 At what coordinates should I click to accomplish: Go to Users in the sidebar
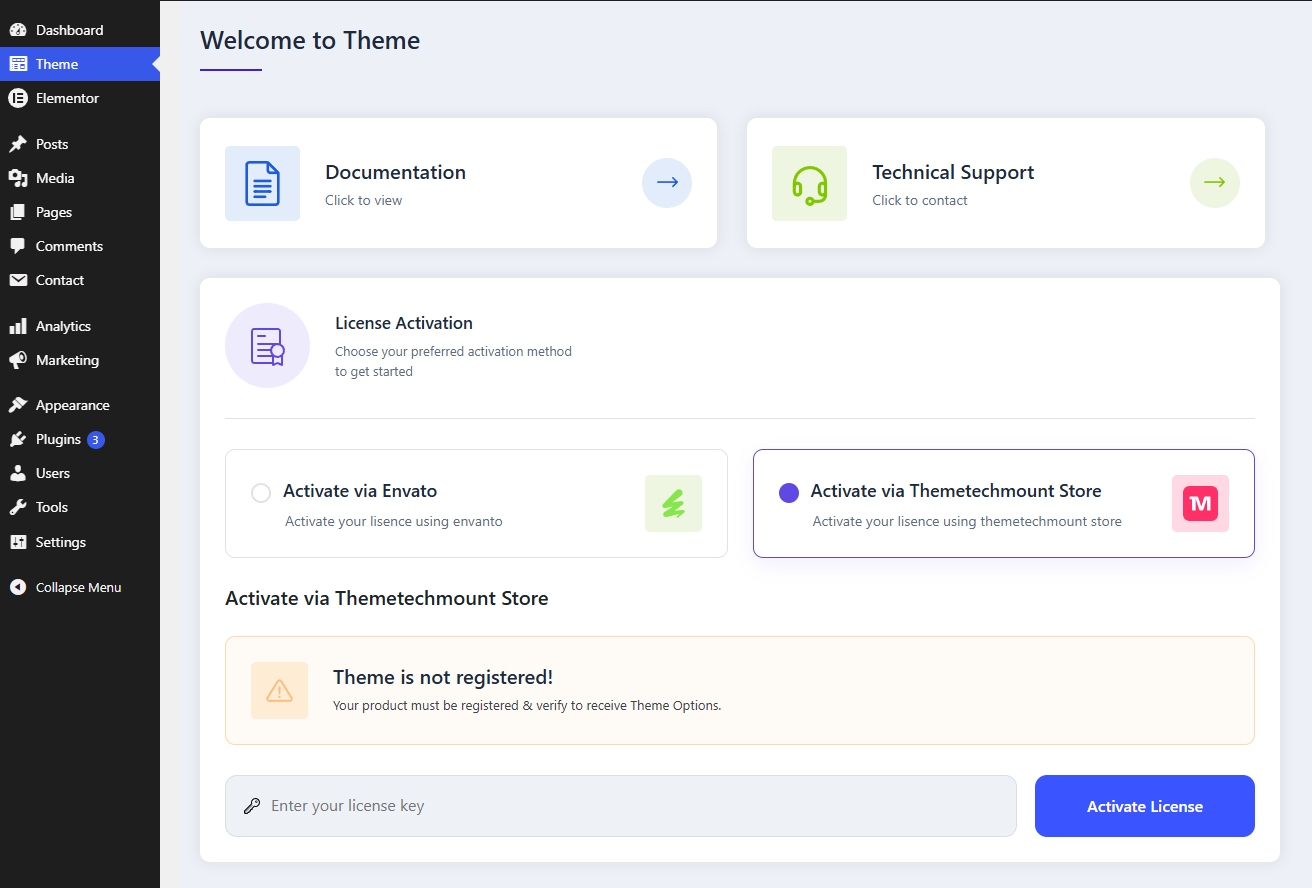tap(80, 473)
